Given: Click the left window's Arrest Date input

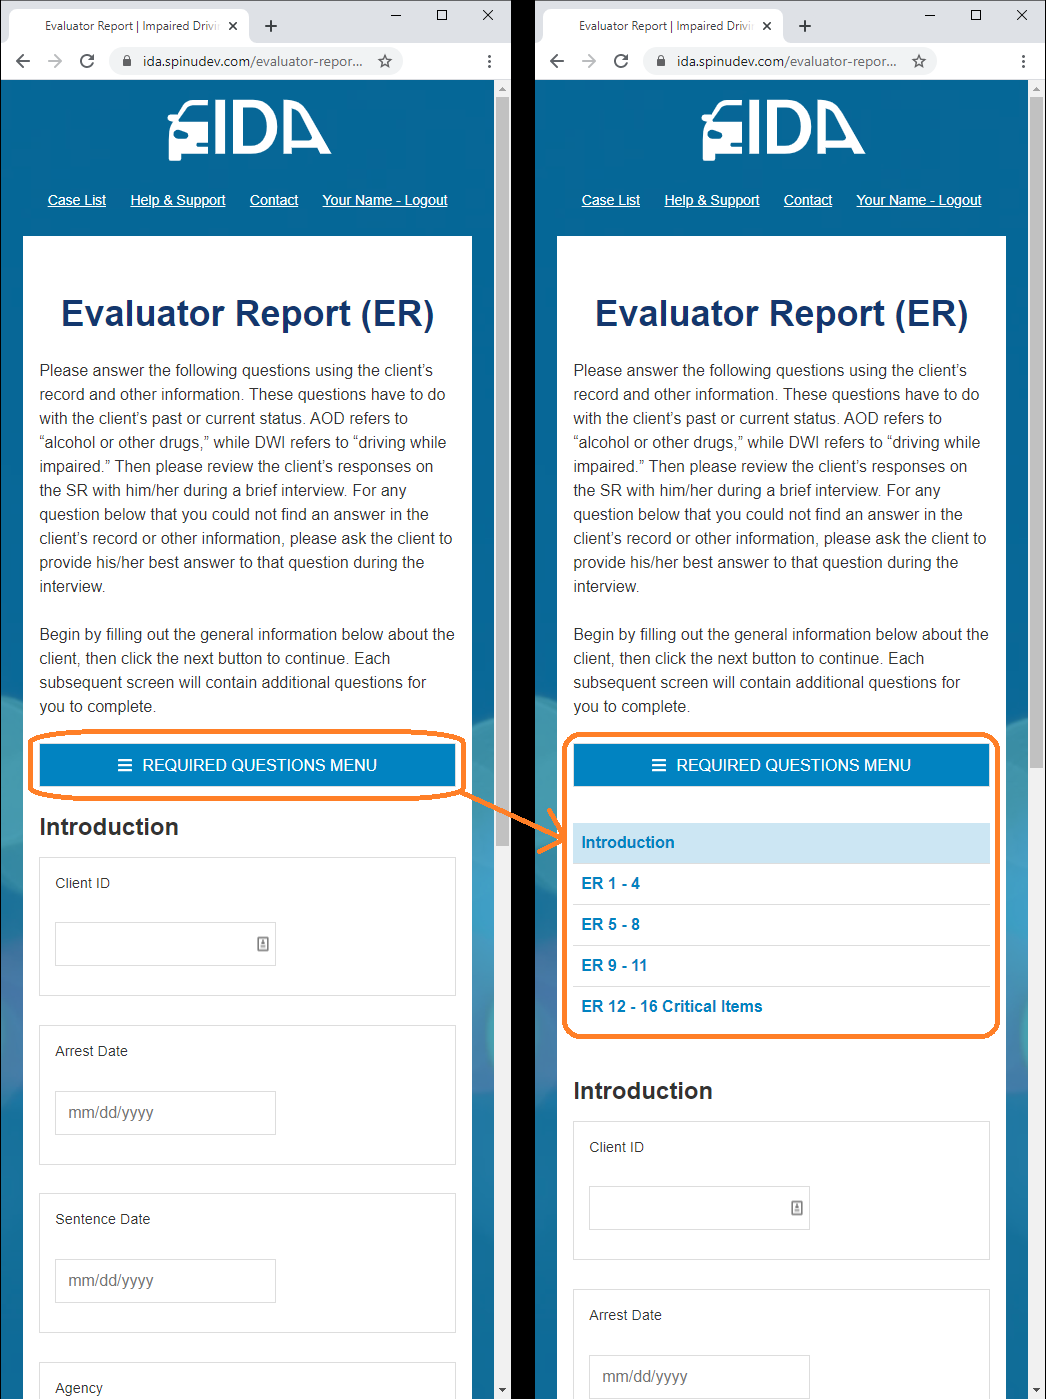Looking at the screenshot, I should tap(165, 1113).
